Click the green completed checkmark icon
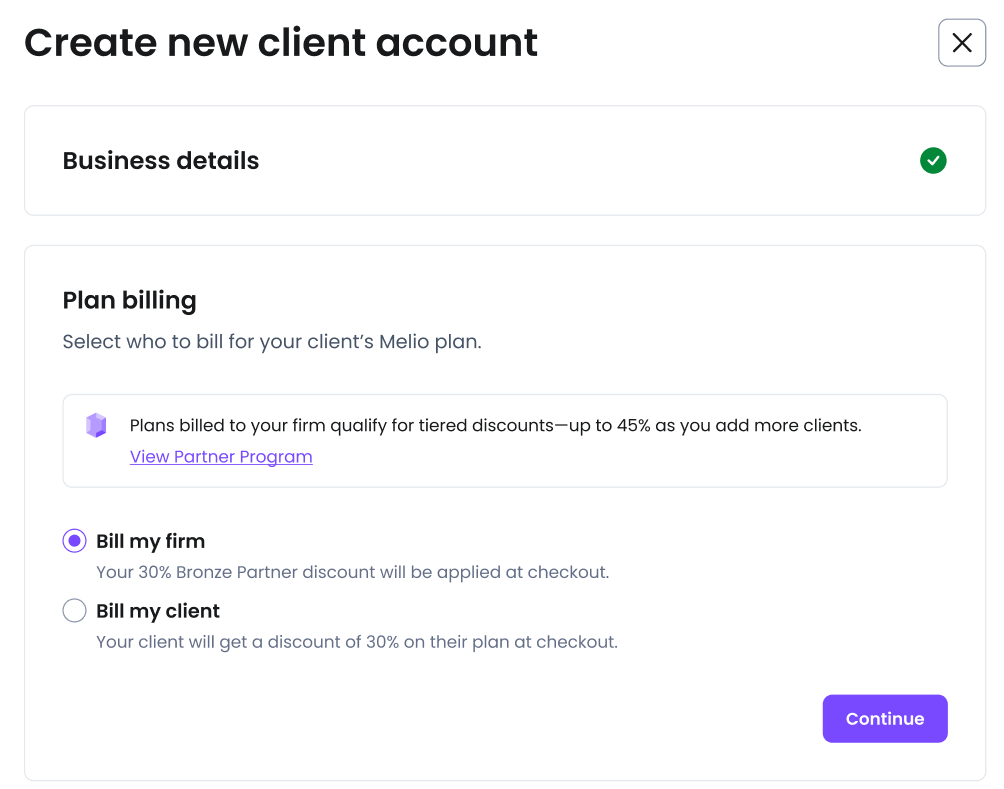This screenshot has height=789, width=1004. click(x=932, y=161)
